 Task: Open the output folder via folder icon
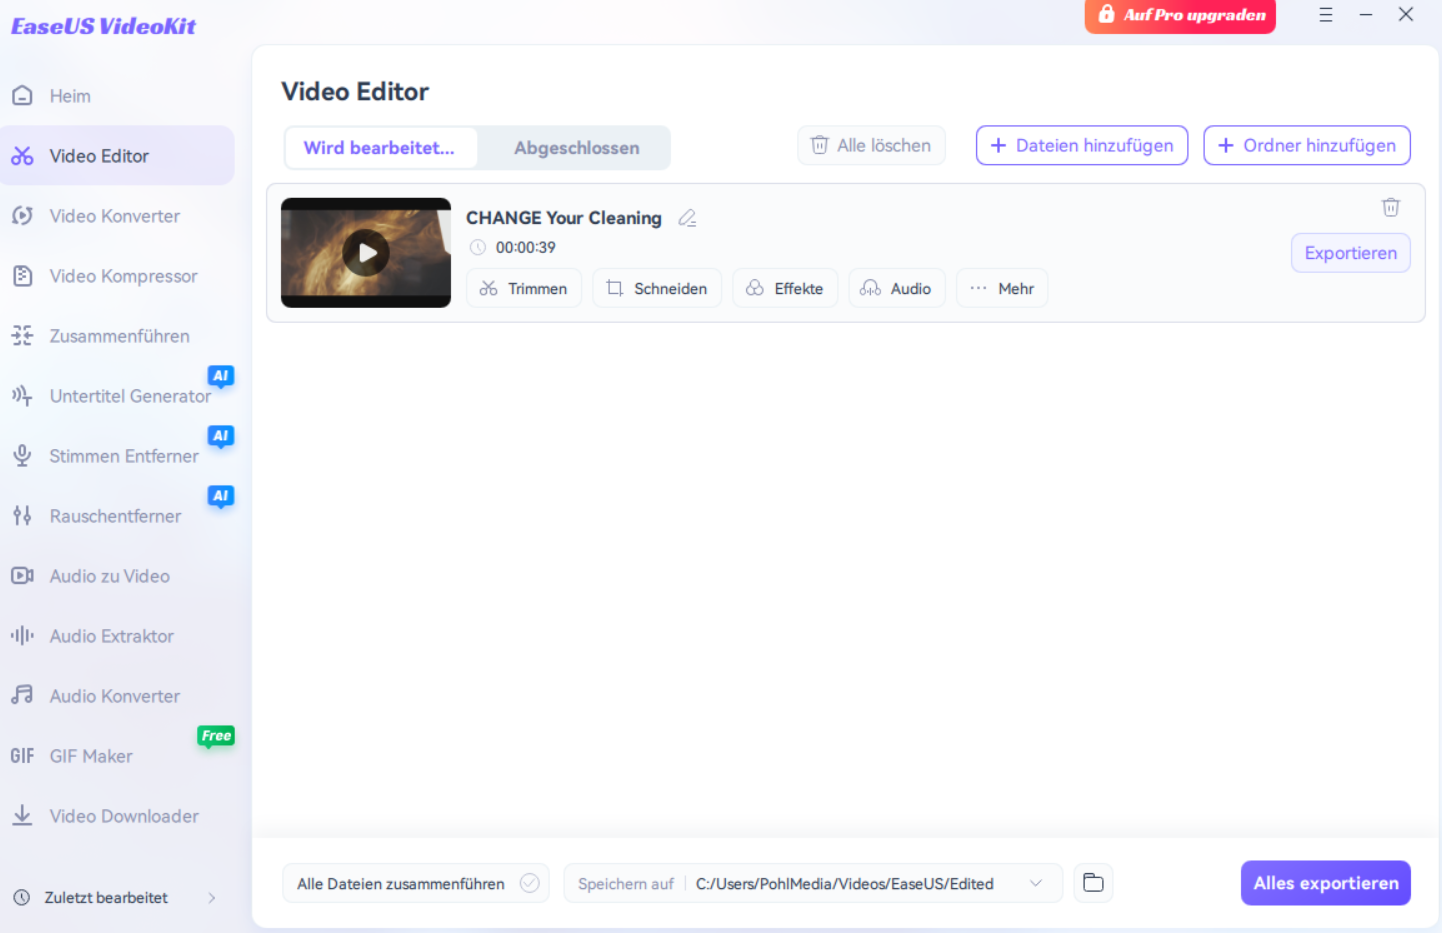[x=1093, y=883]
